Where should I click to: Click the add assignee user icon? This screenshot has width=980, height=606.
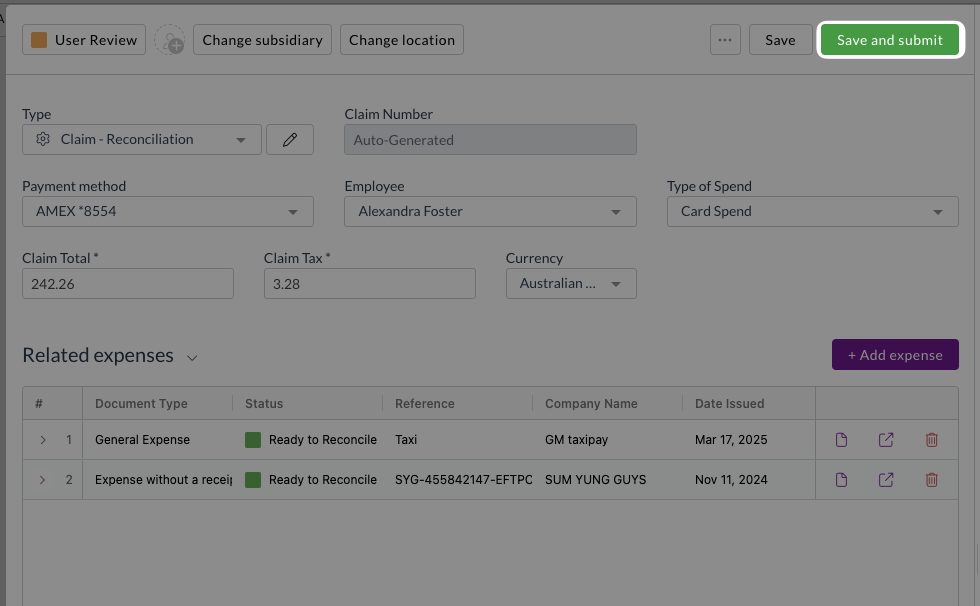170,40
